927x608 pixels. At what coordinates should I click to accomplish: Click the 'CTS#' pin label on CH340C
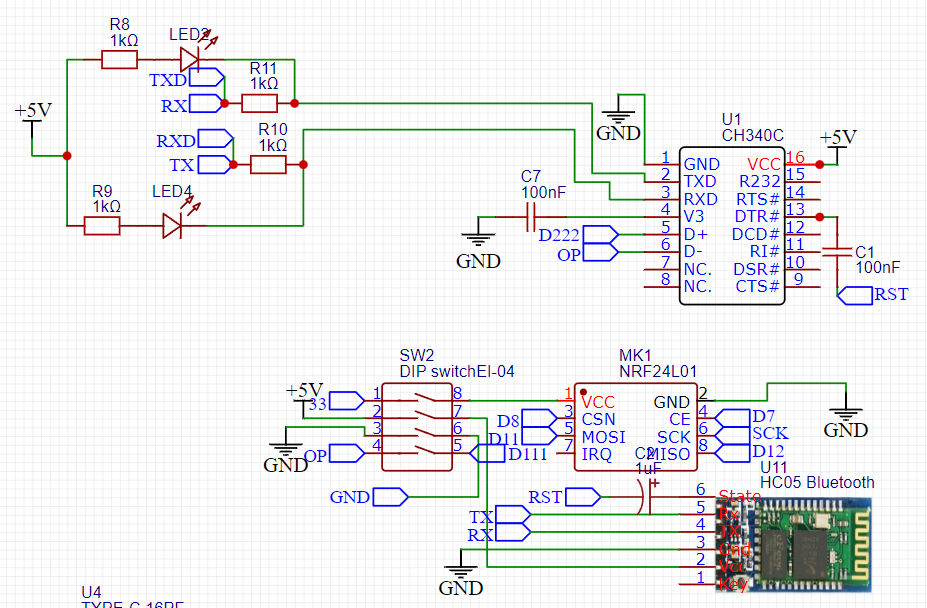click(x=758, y=287)
